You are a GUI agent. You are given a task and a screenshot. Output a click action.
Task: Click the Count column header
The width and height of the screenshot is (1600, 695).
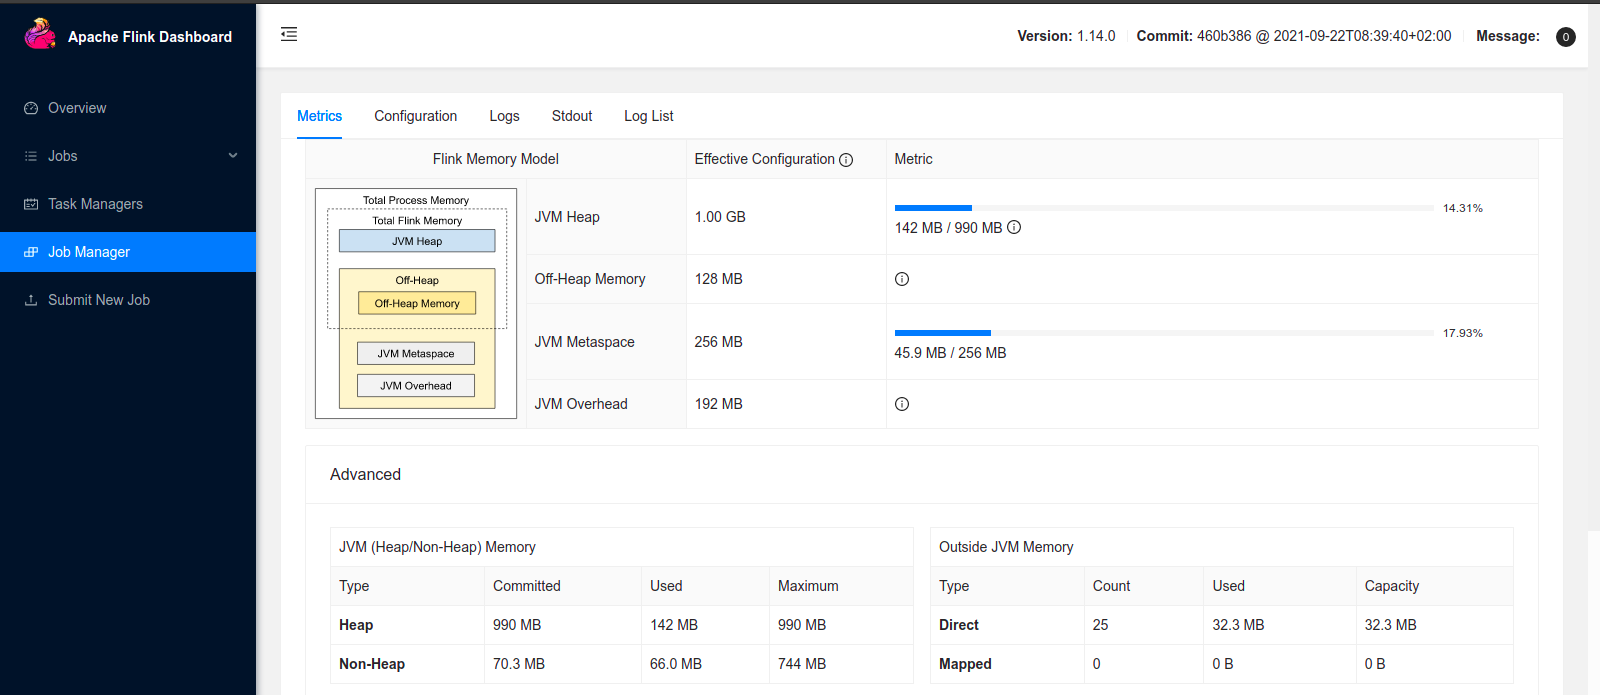tap(1111, 586)
